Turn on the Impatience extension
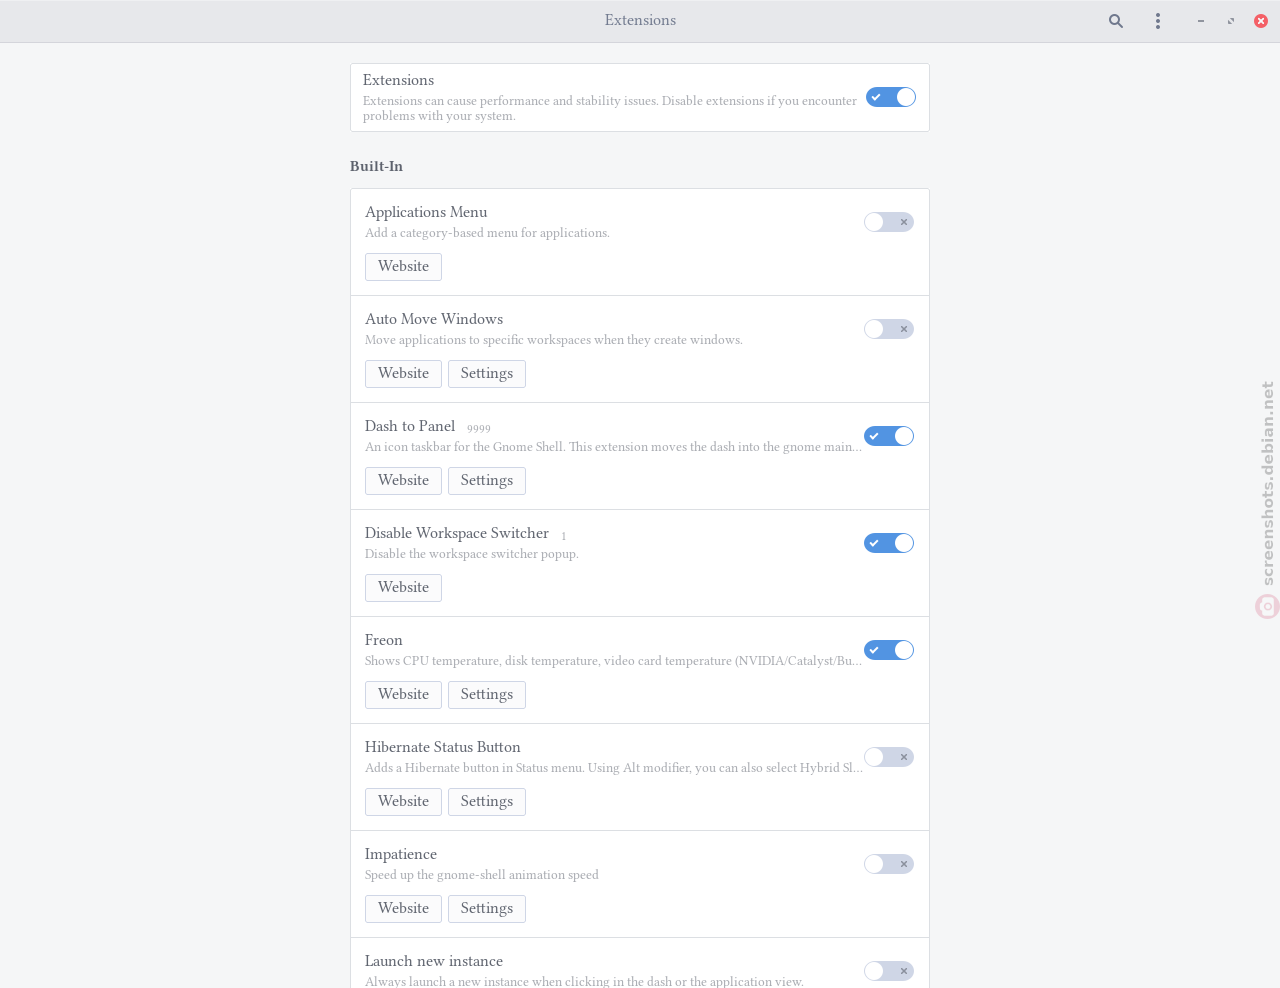Viewport: 1280px width, 988px height. click(x=889, y=864)
